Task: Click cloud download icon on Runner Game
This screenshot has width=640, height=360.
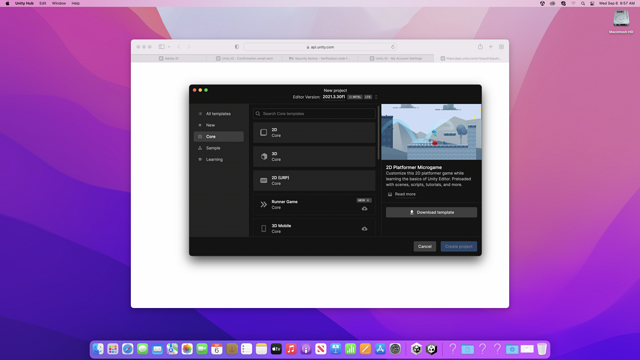Action: [x=364, y=209]
